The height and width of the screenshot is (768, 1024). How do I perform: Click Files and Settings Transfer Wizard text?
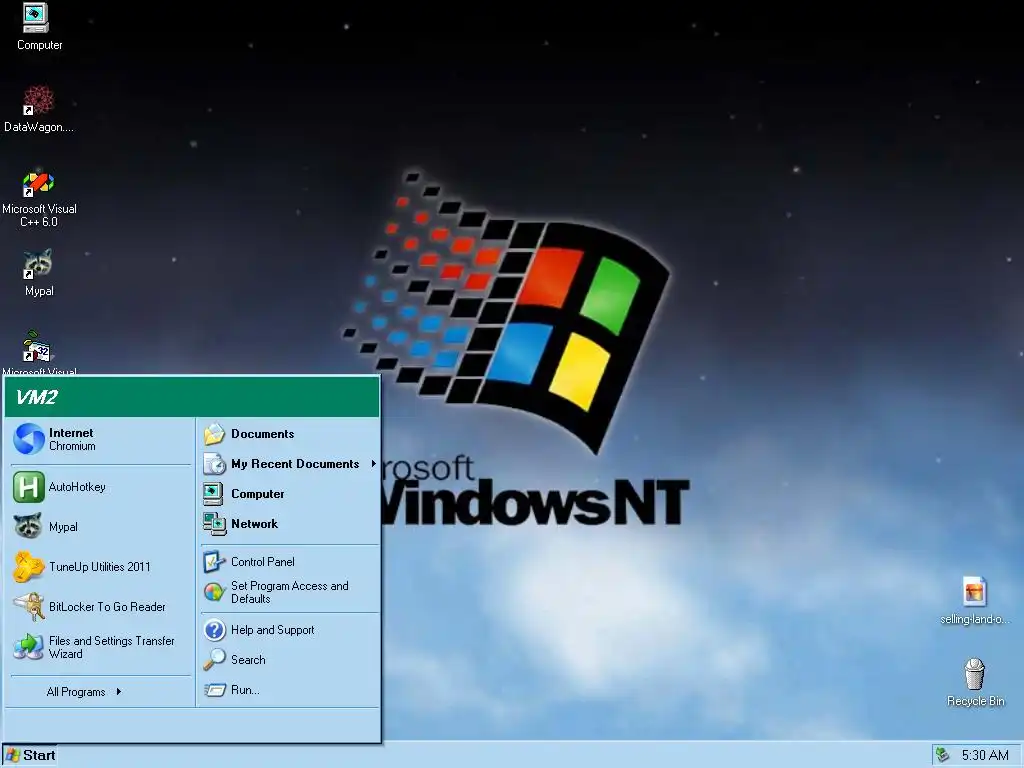pos(112,647)
